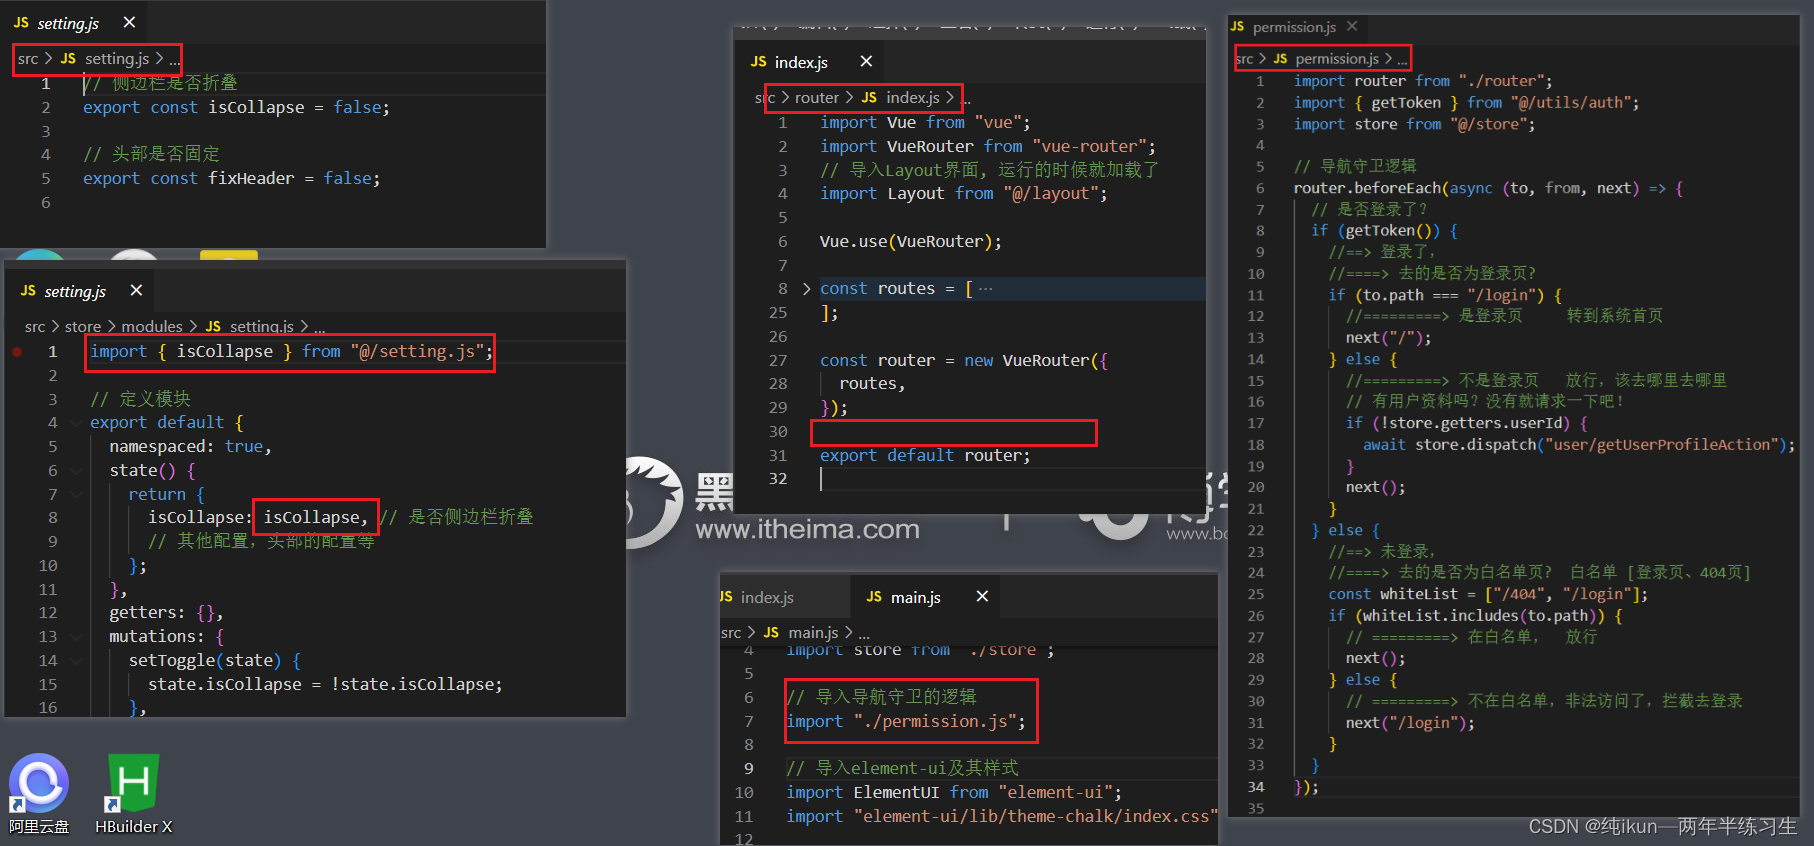
Task: Collapse the 'return {' fold arrow
Action: 77,494
